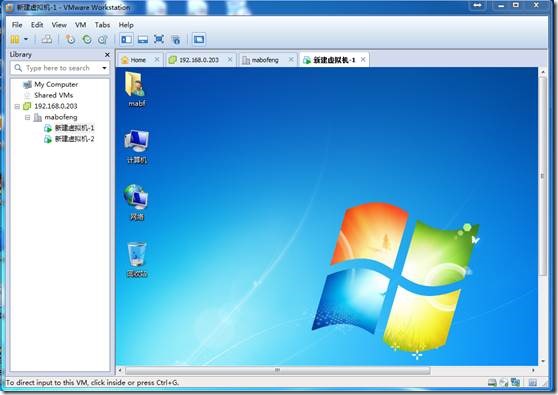Close the Library panel
The height and width of the screenshot is (395, 558).
coord(107,55)
